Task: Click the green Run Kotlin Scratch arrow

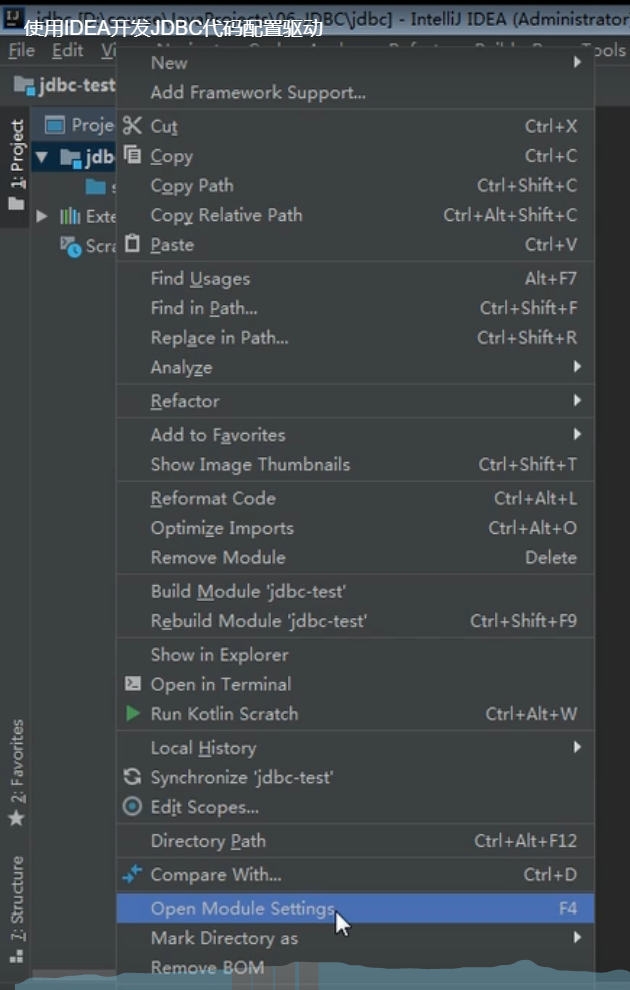Action: click(133, 713)
